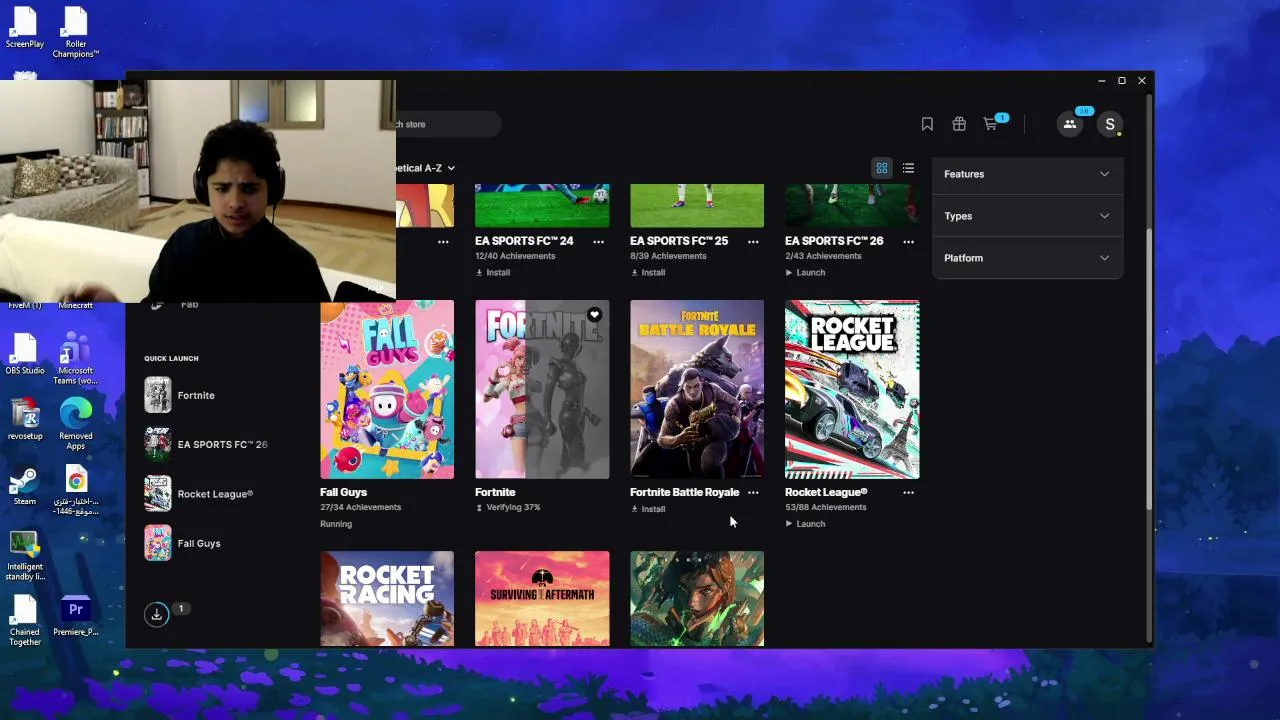
Task: Launch Rocket League
Action: tap(805, 524)
